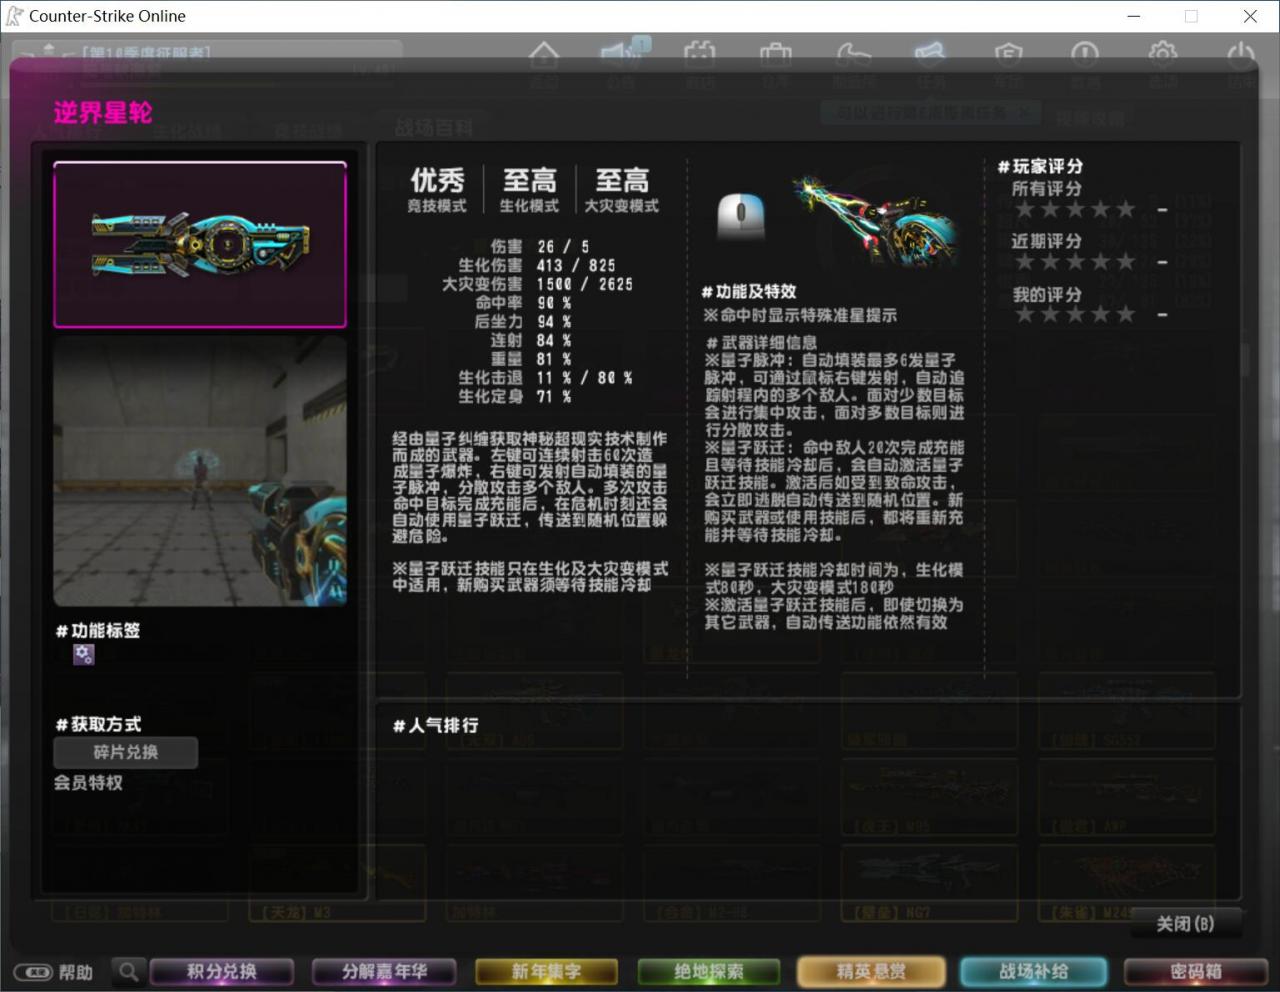Click the weapon gameplay preview image
The image size is (1280, 992).
tap(200, 471)
